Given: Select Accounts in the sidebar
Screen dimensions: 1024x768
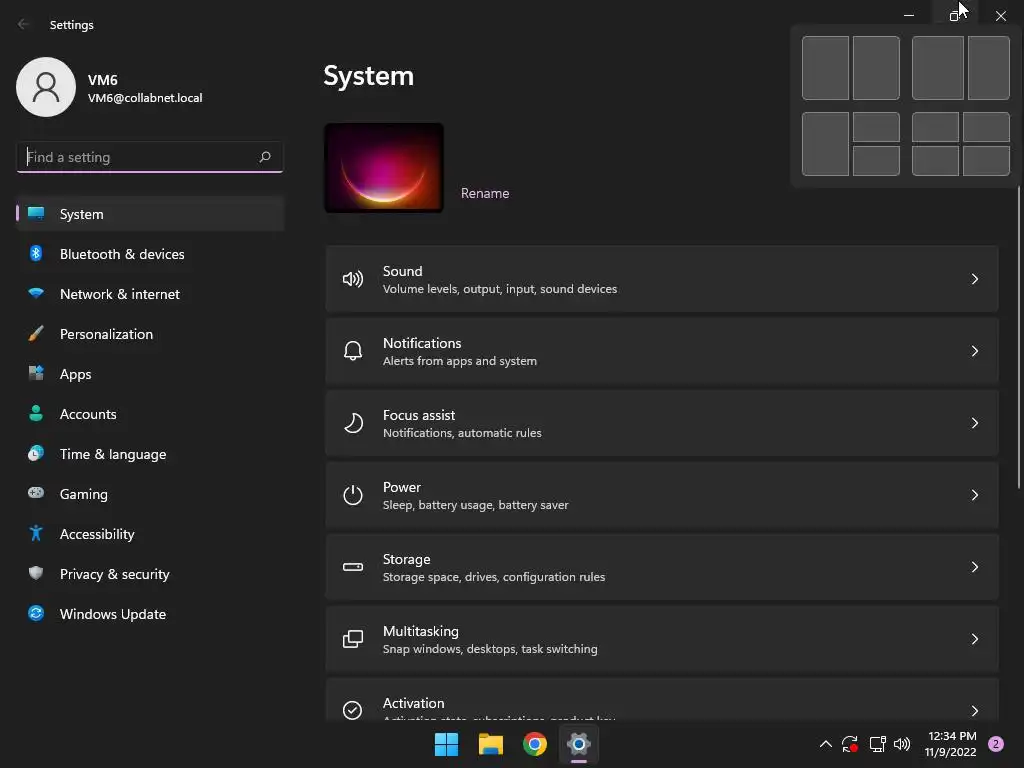Looking at the screenshot, I should coord(150,414).
